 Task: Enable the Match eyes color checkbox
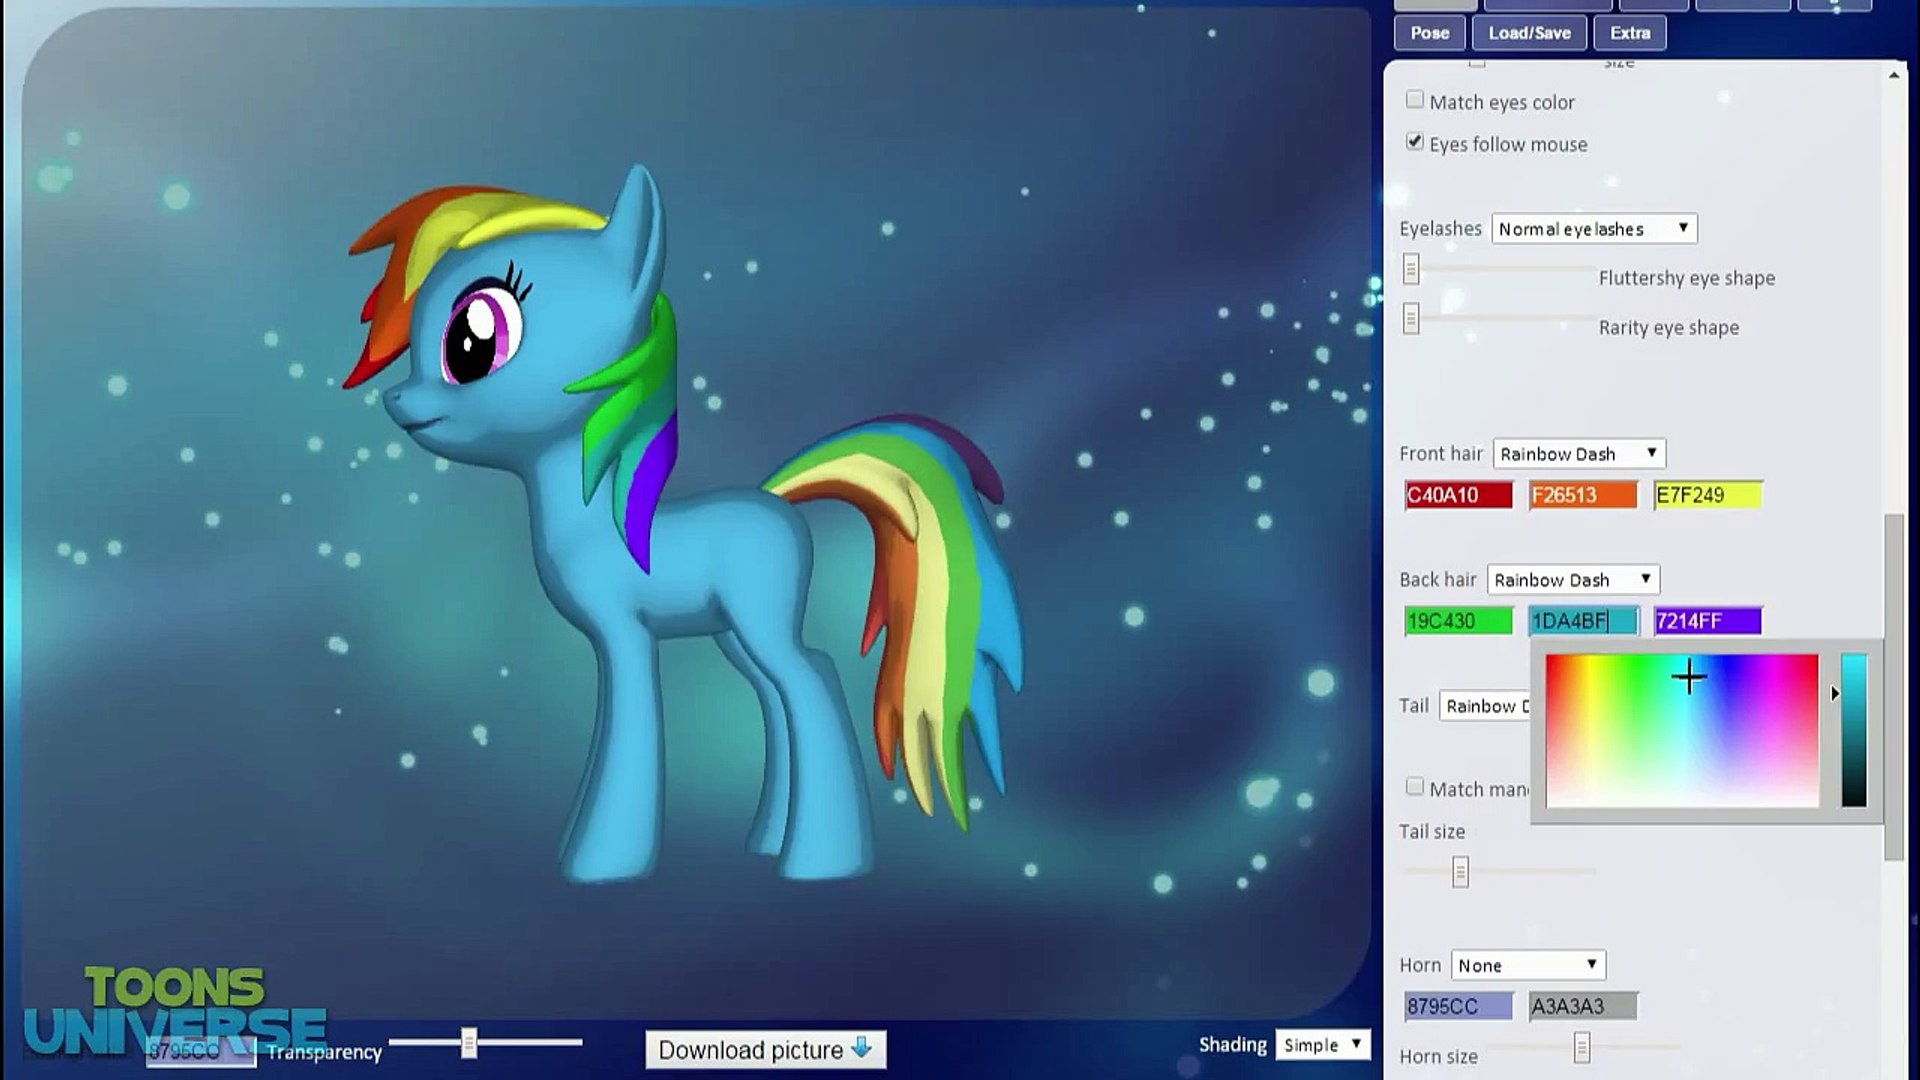click(1414, 100)
